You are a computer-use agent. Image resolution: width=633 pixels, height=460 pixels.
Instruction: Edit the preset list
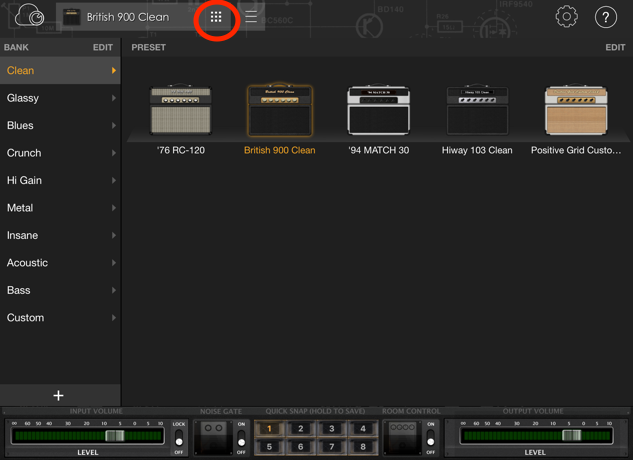[x=615, y=47]
